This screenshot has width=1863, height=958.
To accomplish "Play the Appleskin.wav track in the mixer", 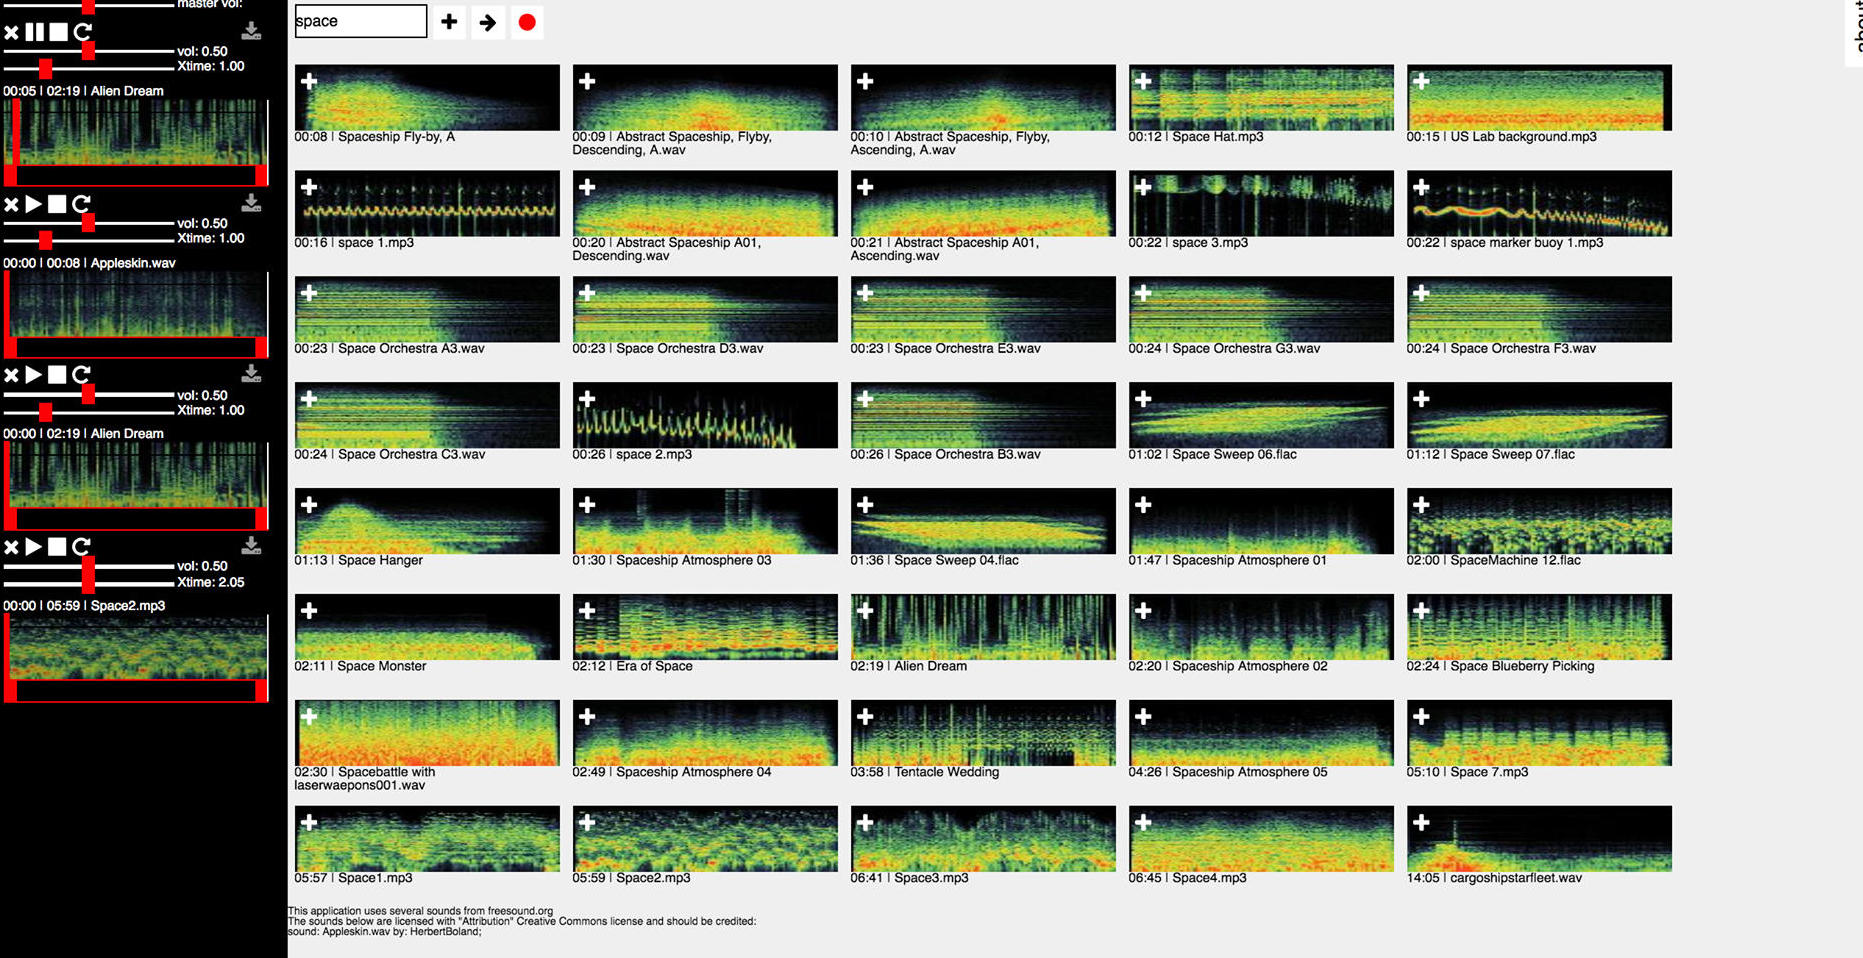I will click(x=34, y=204).
